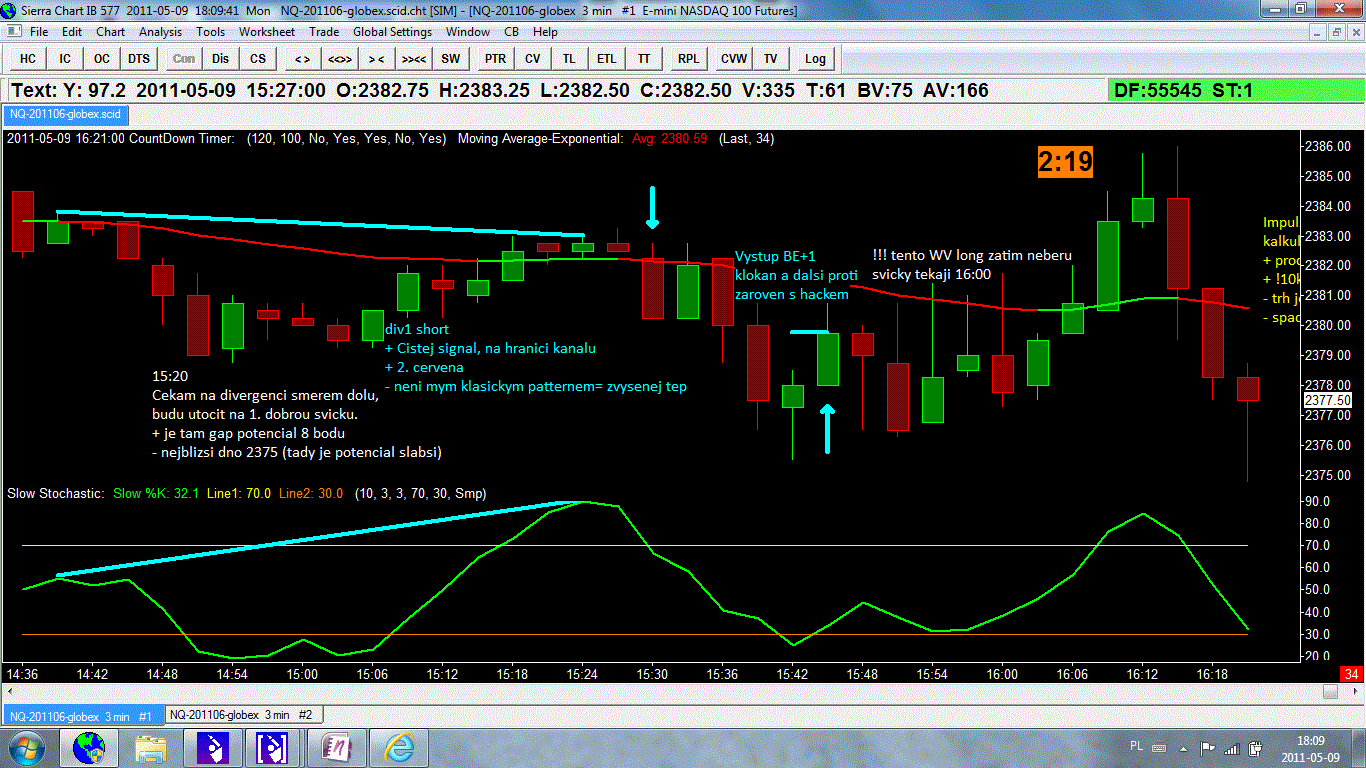Click the chart scrollbar left arrow

tap(10, 692)
